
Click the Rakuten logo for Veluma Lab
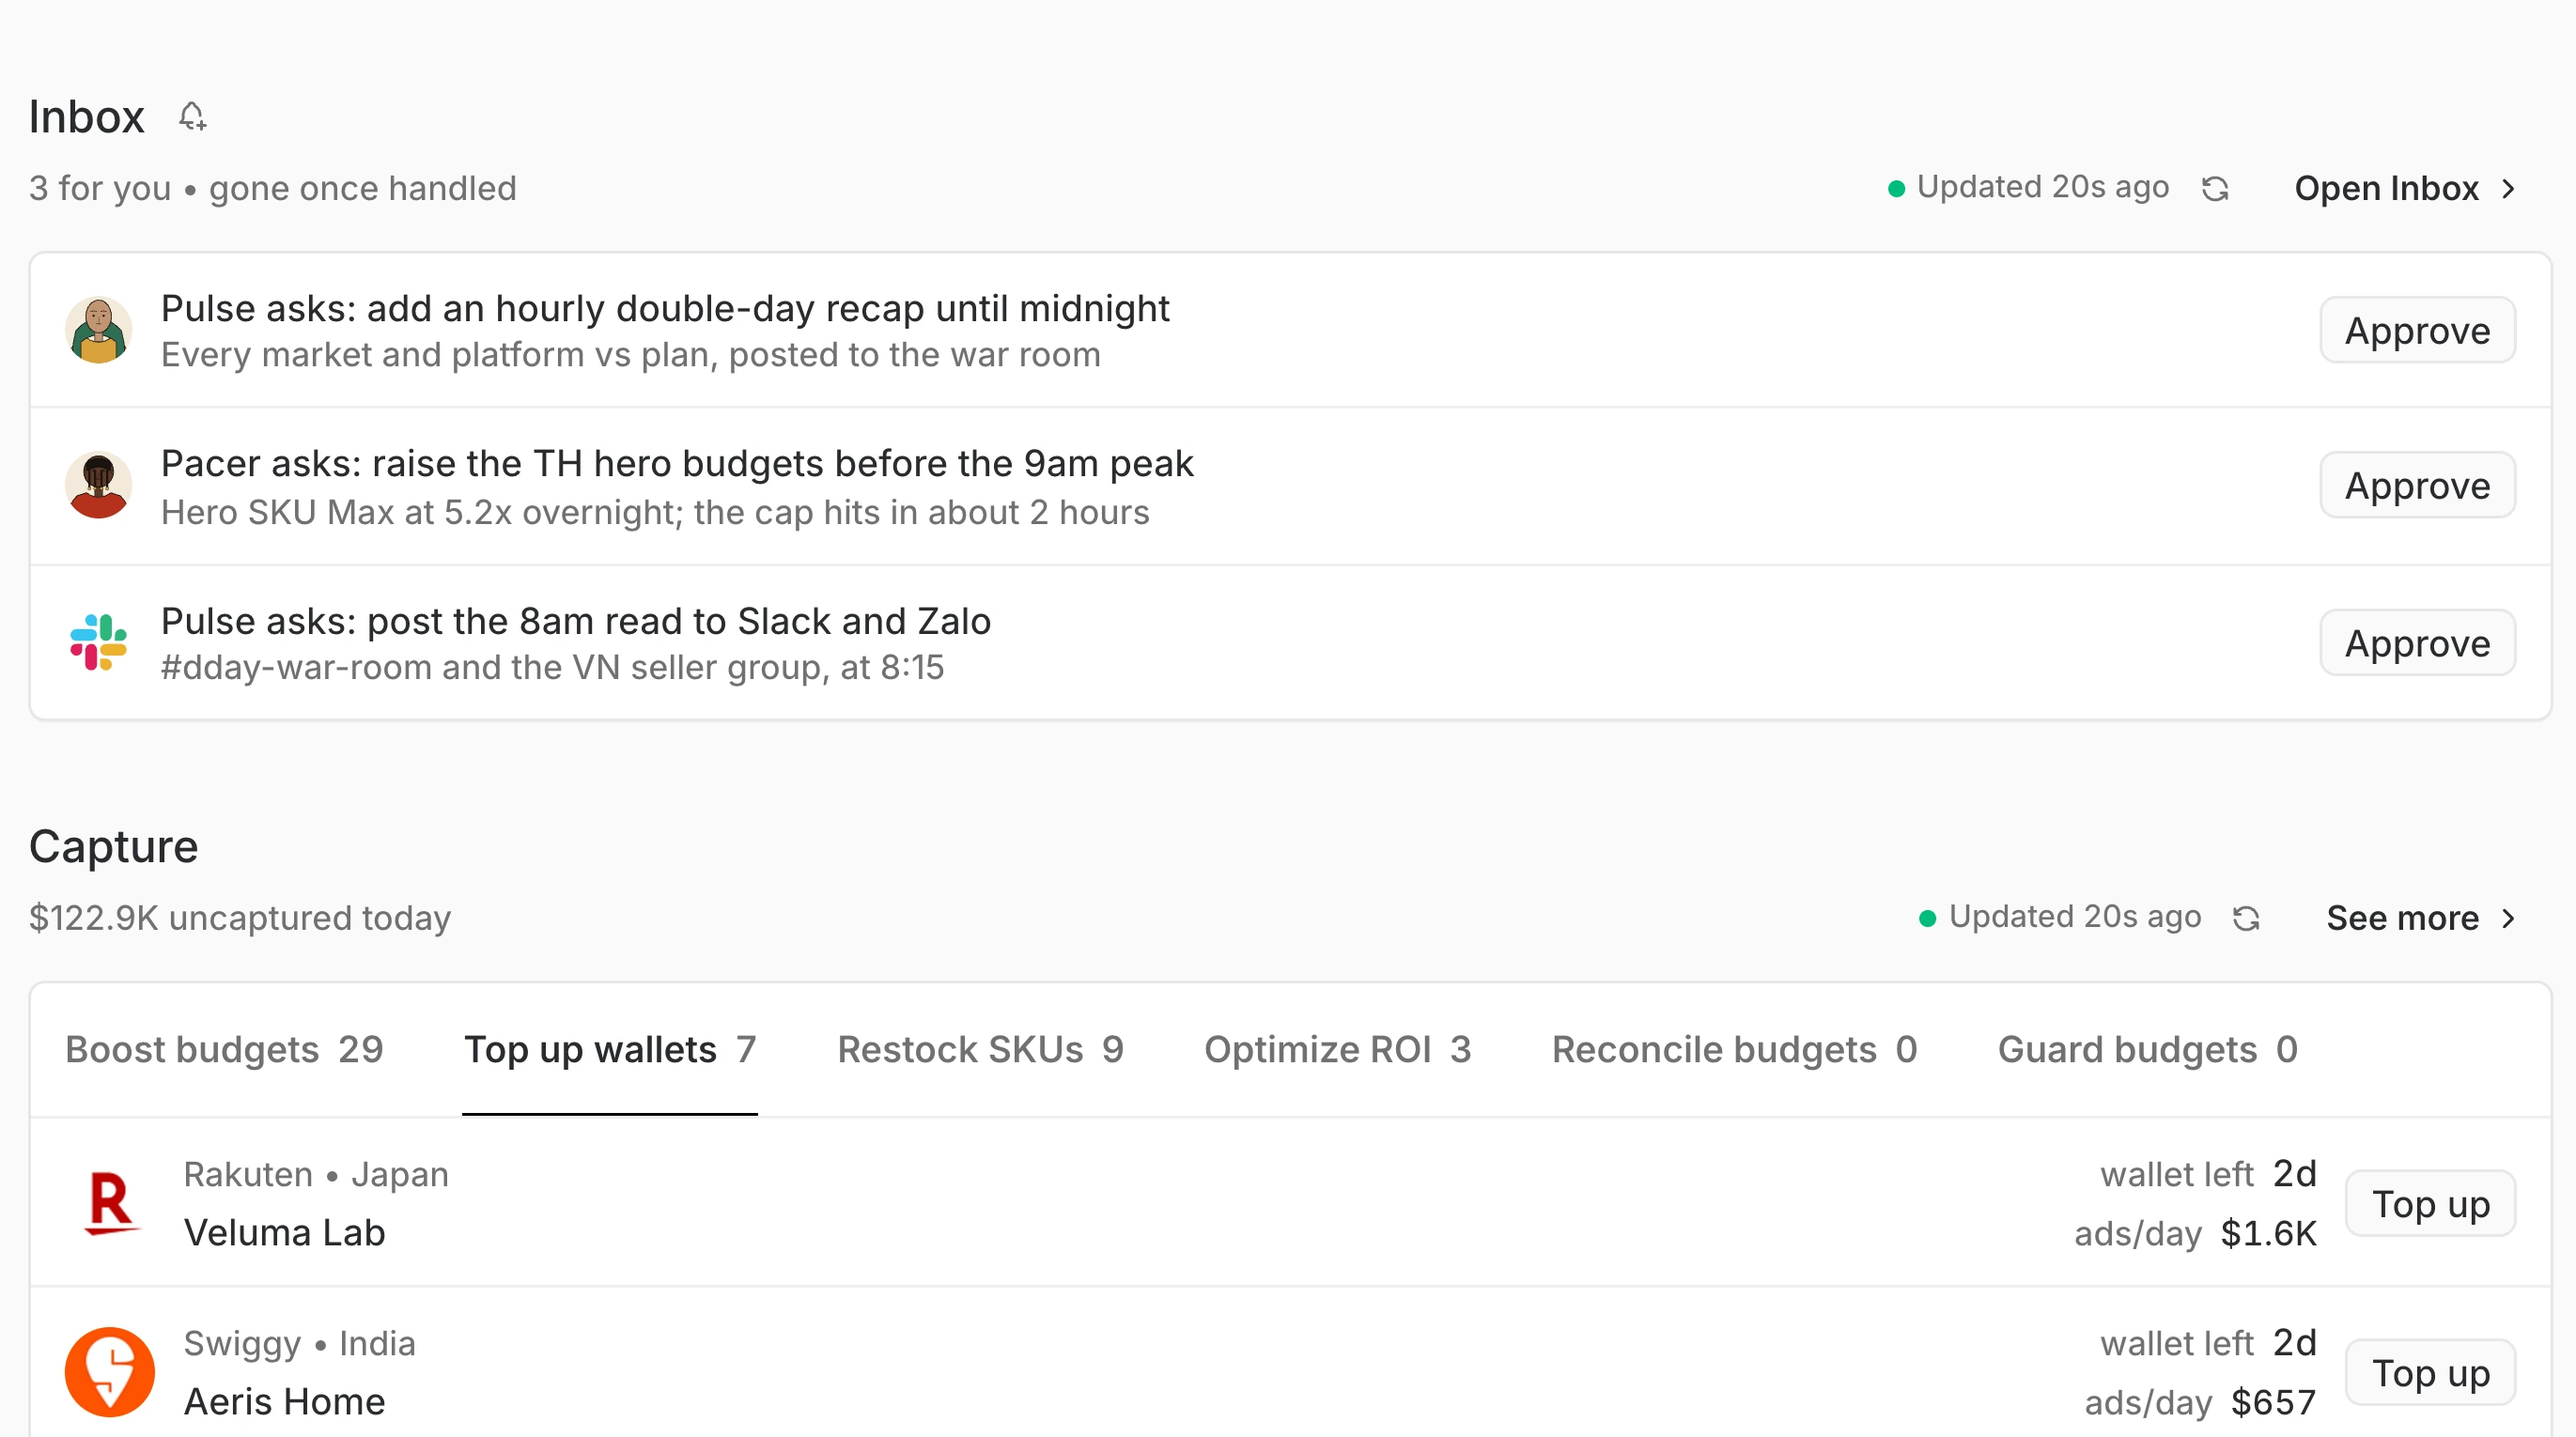[110, 1203]
